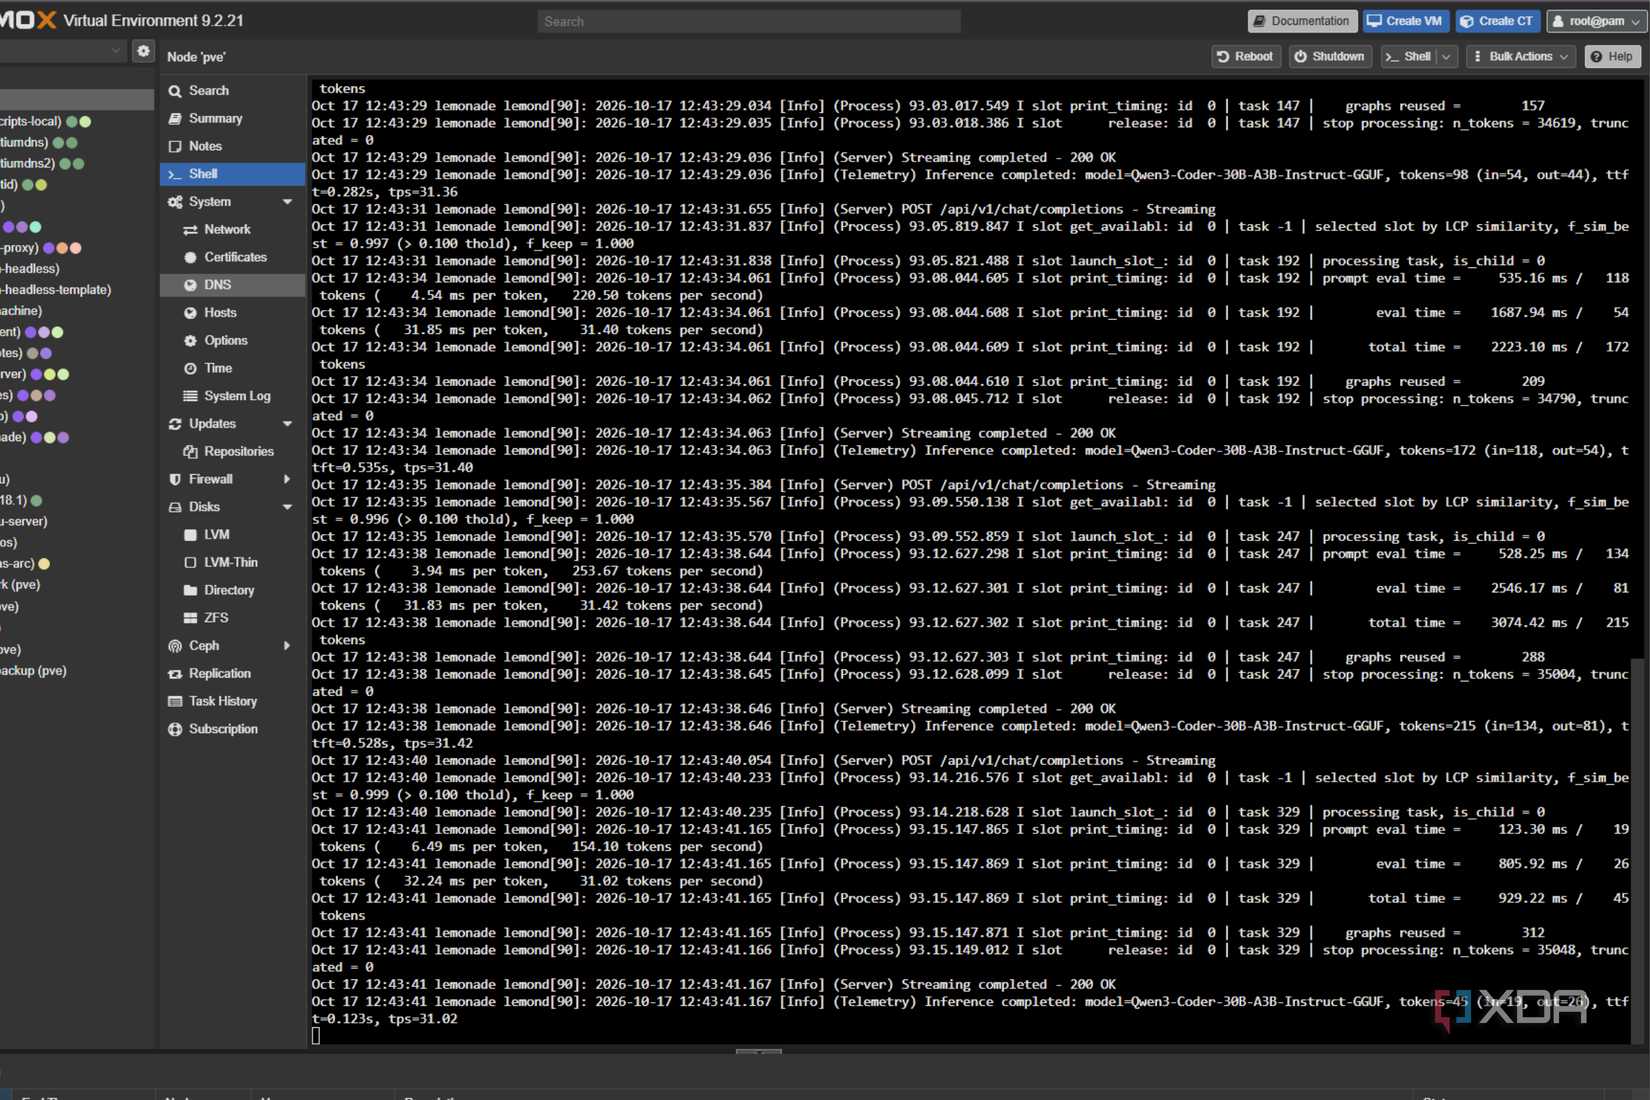Open the root@pam user menu
Screen dimensions: 1650x1100
click(1596, 21)
